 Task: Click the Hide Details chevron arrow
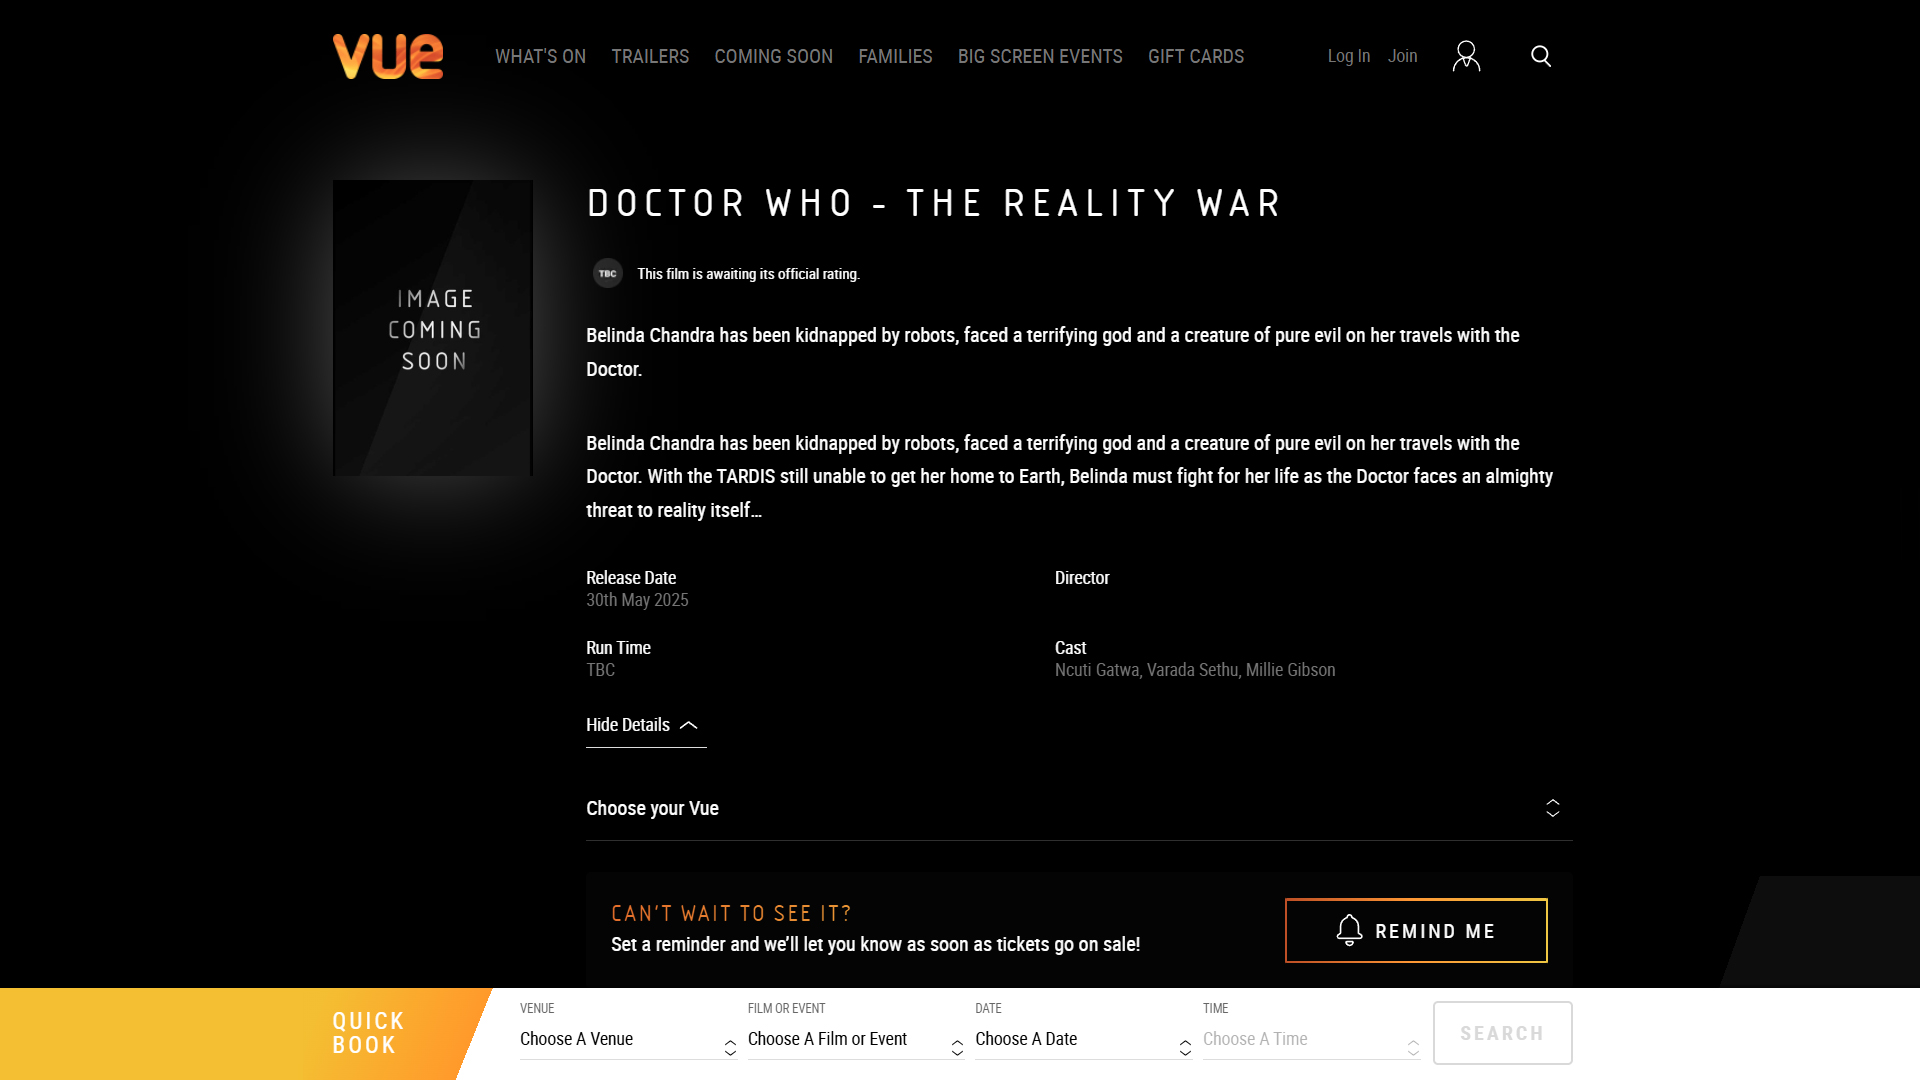pyautogui.click(x=689, y=726)
